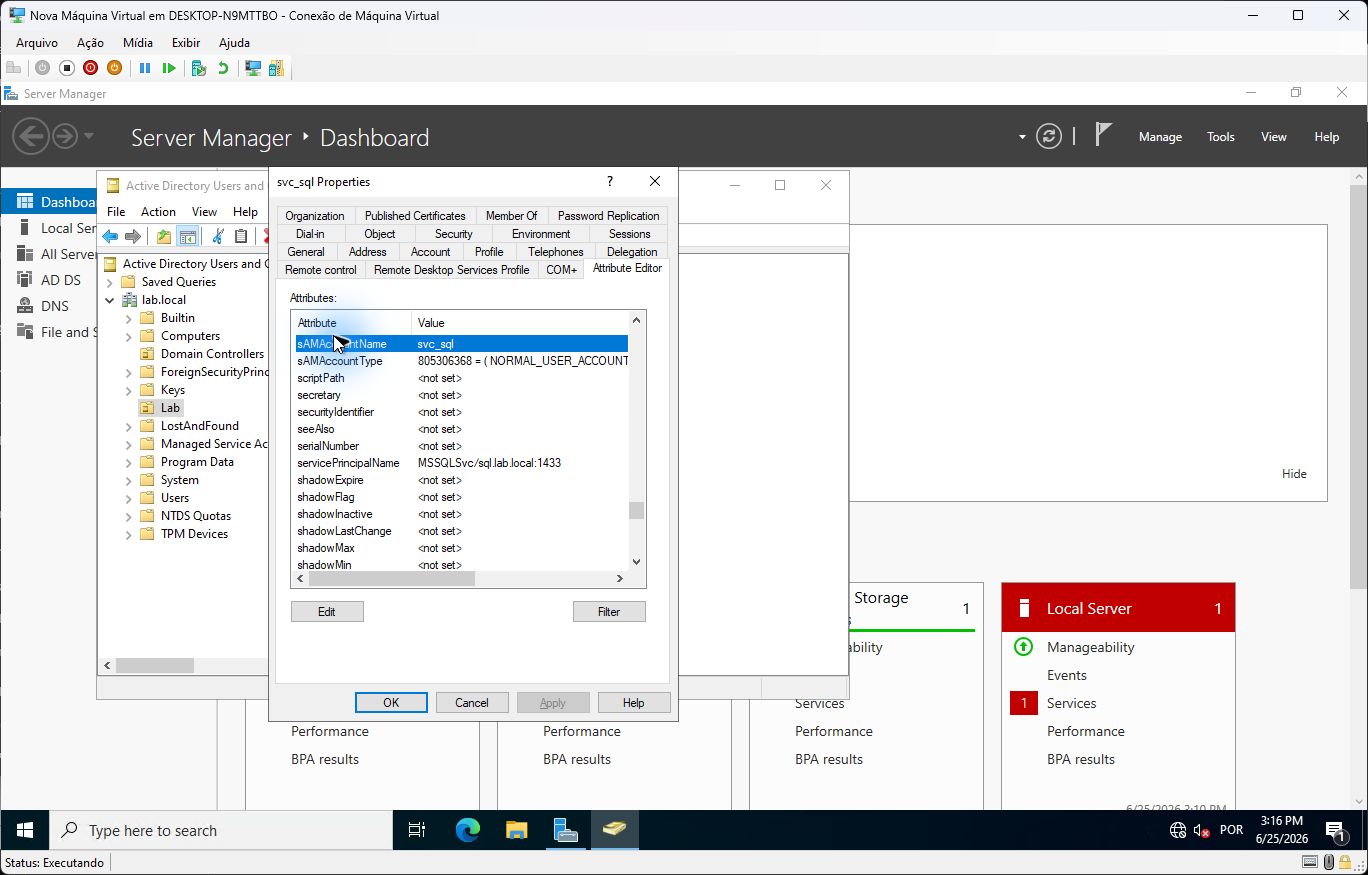This screenshot has height=875, width=1368.
Task: Click the attribute list horizontal scrollbar thumb
Action: coord(391,578)
